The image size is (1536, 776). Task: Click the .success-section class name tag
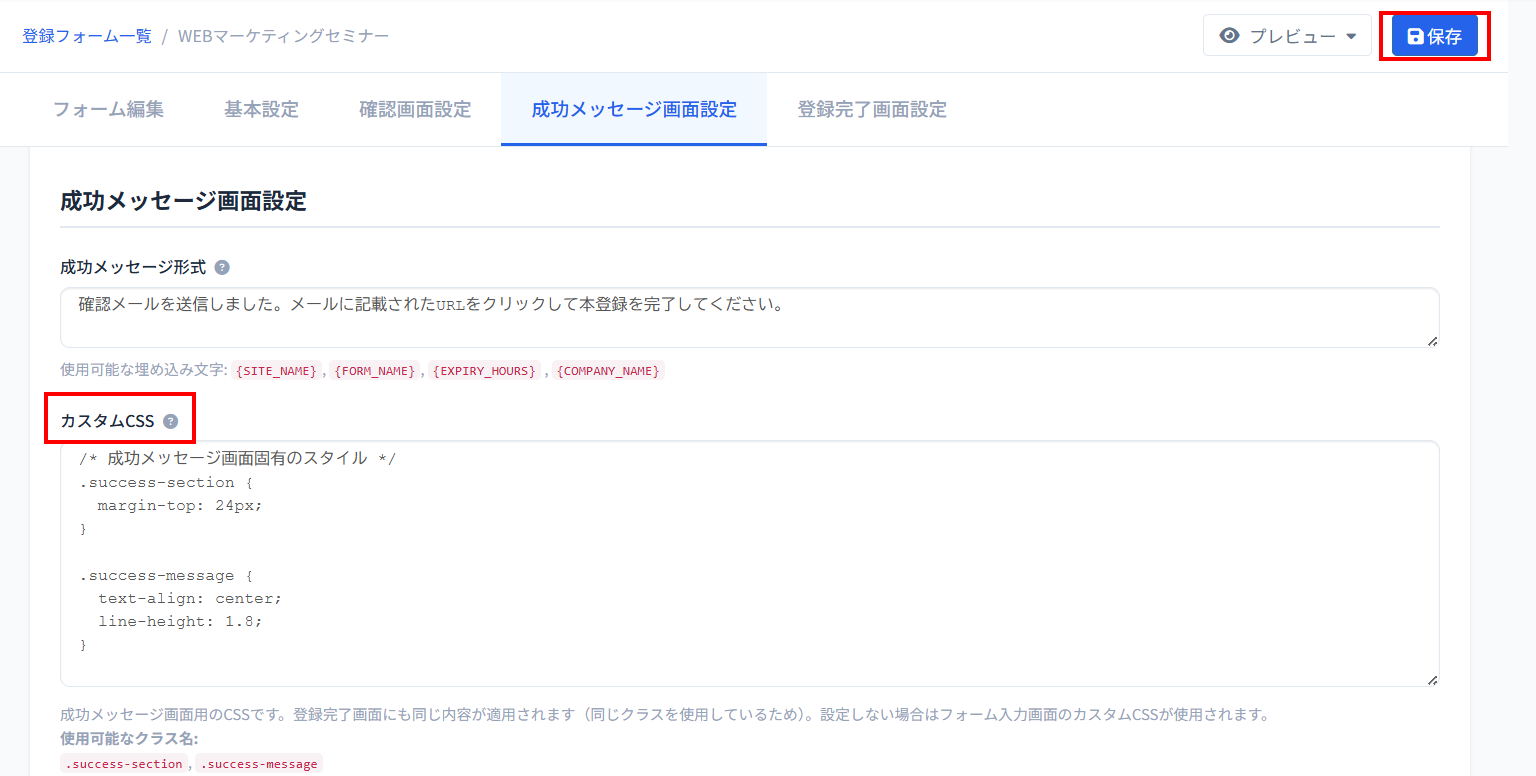(123, 764)
